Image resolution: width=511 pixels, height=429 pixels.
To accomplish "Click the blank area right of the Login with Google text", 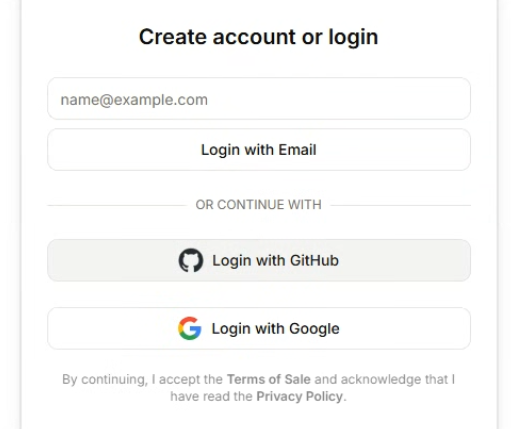I will (405, 328).
